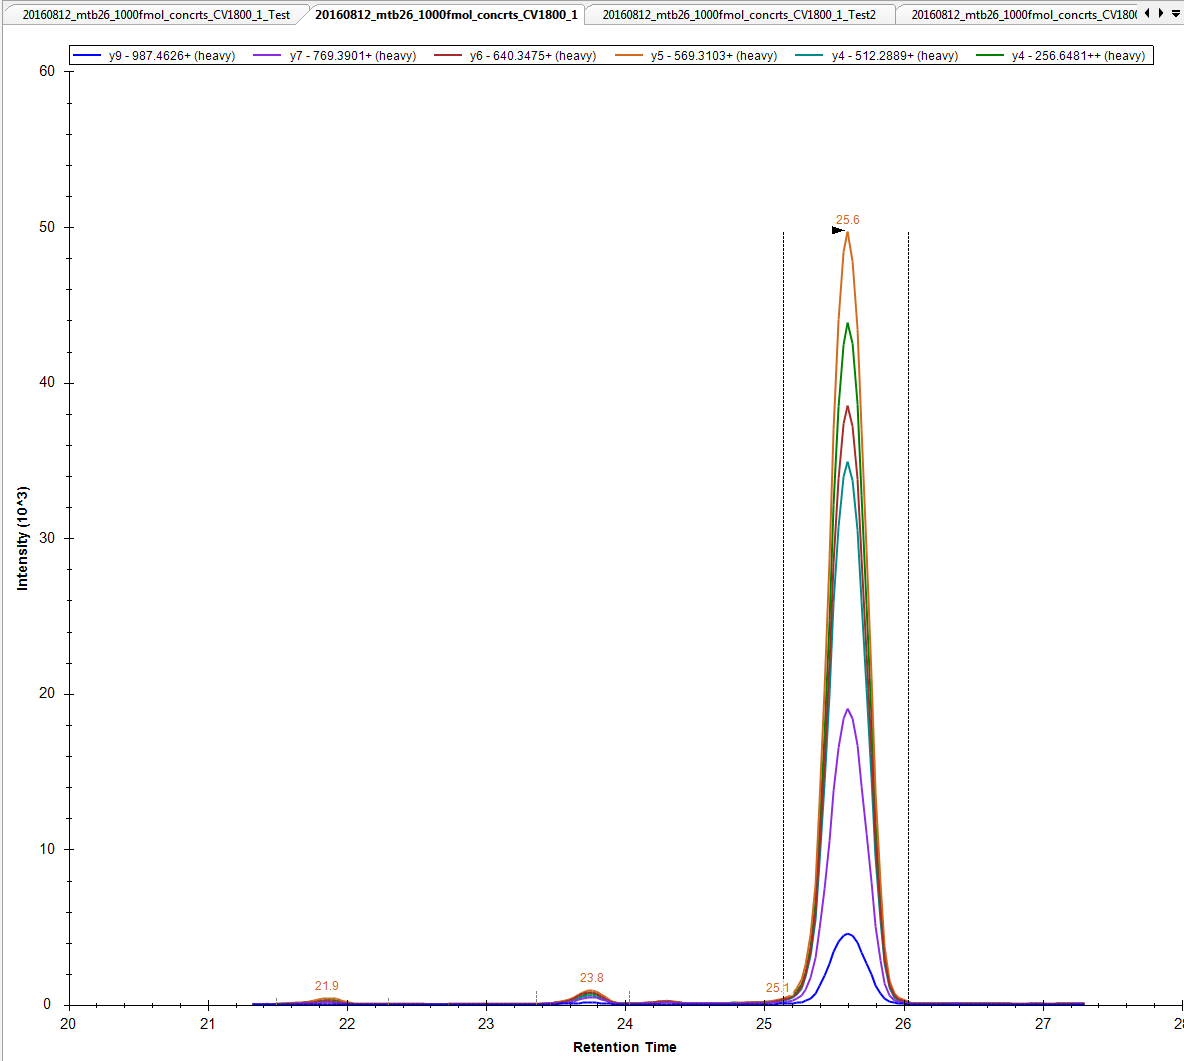
Task: Click the y6 - 640.3475+ legend label
Action: (x=532, y=56)
